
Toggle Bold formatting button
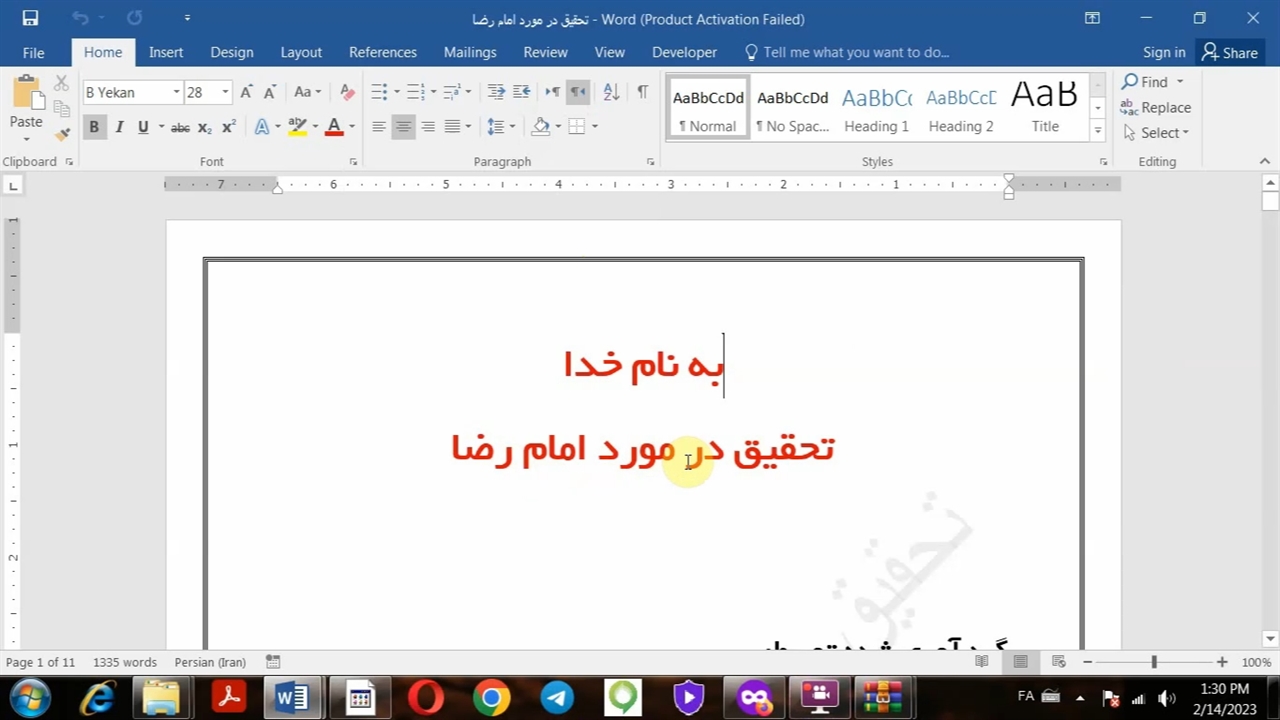click(94, 127)
